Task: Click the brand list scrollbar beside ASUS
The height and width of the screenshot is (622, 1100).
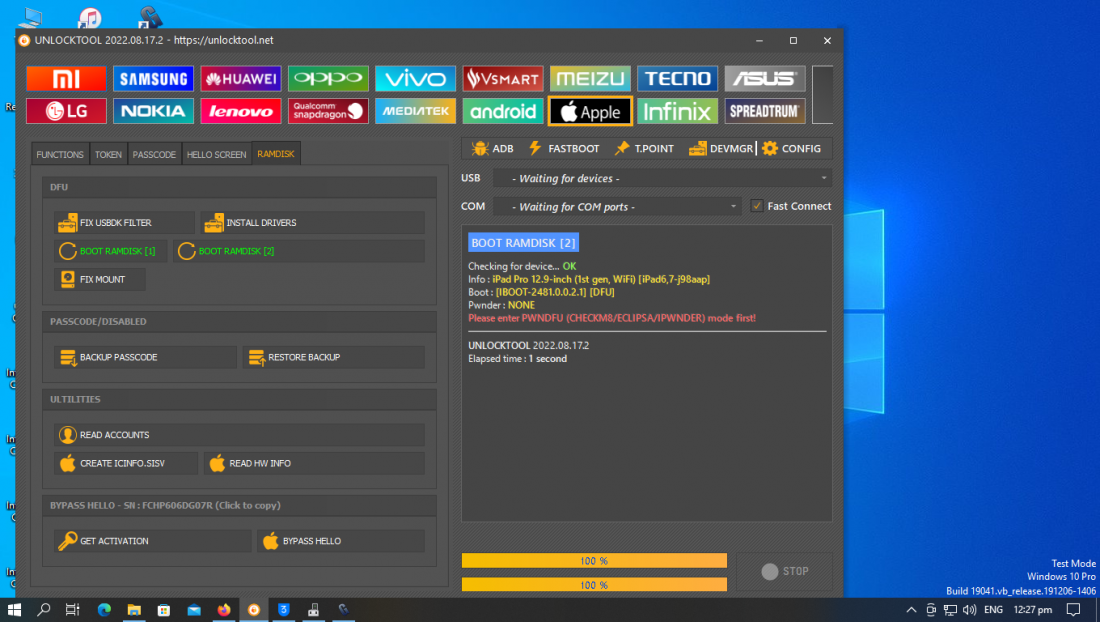Action: [x=822, y=95]
